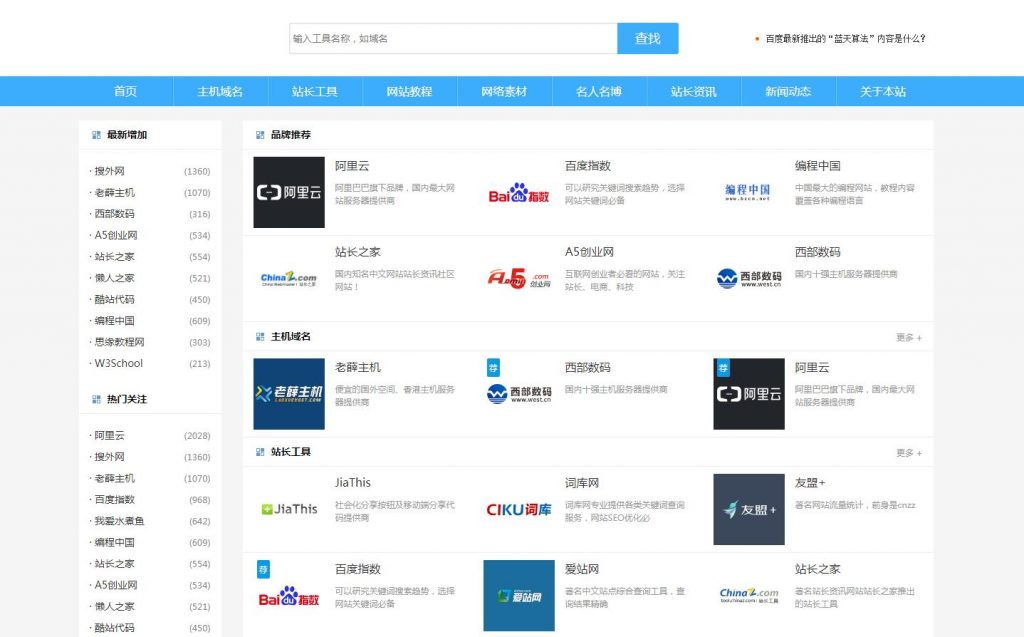Image resolution: width=1024 pixels, height=637 pixels.
Task: Open 阿里云 in 热门关注 list
Action: tap(109, 435)
